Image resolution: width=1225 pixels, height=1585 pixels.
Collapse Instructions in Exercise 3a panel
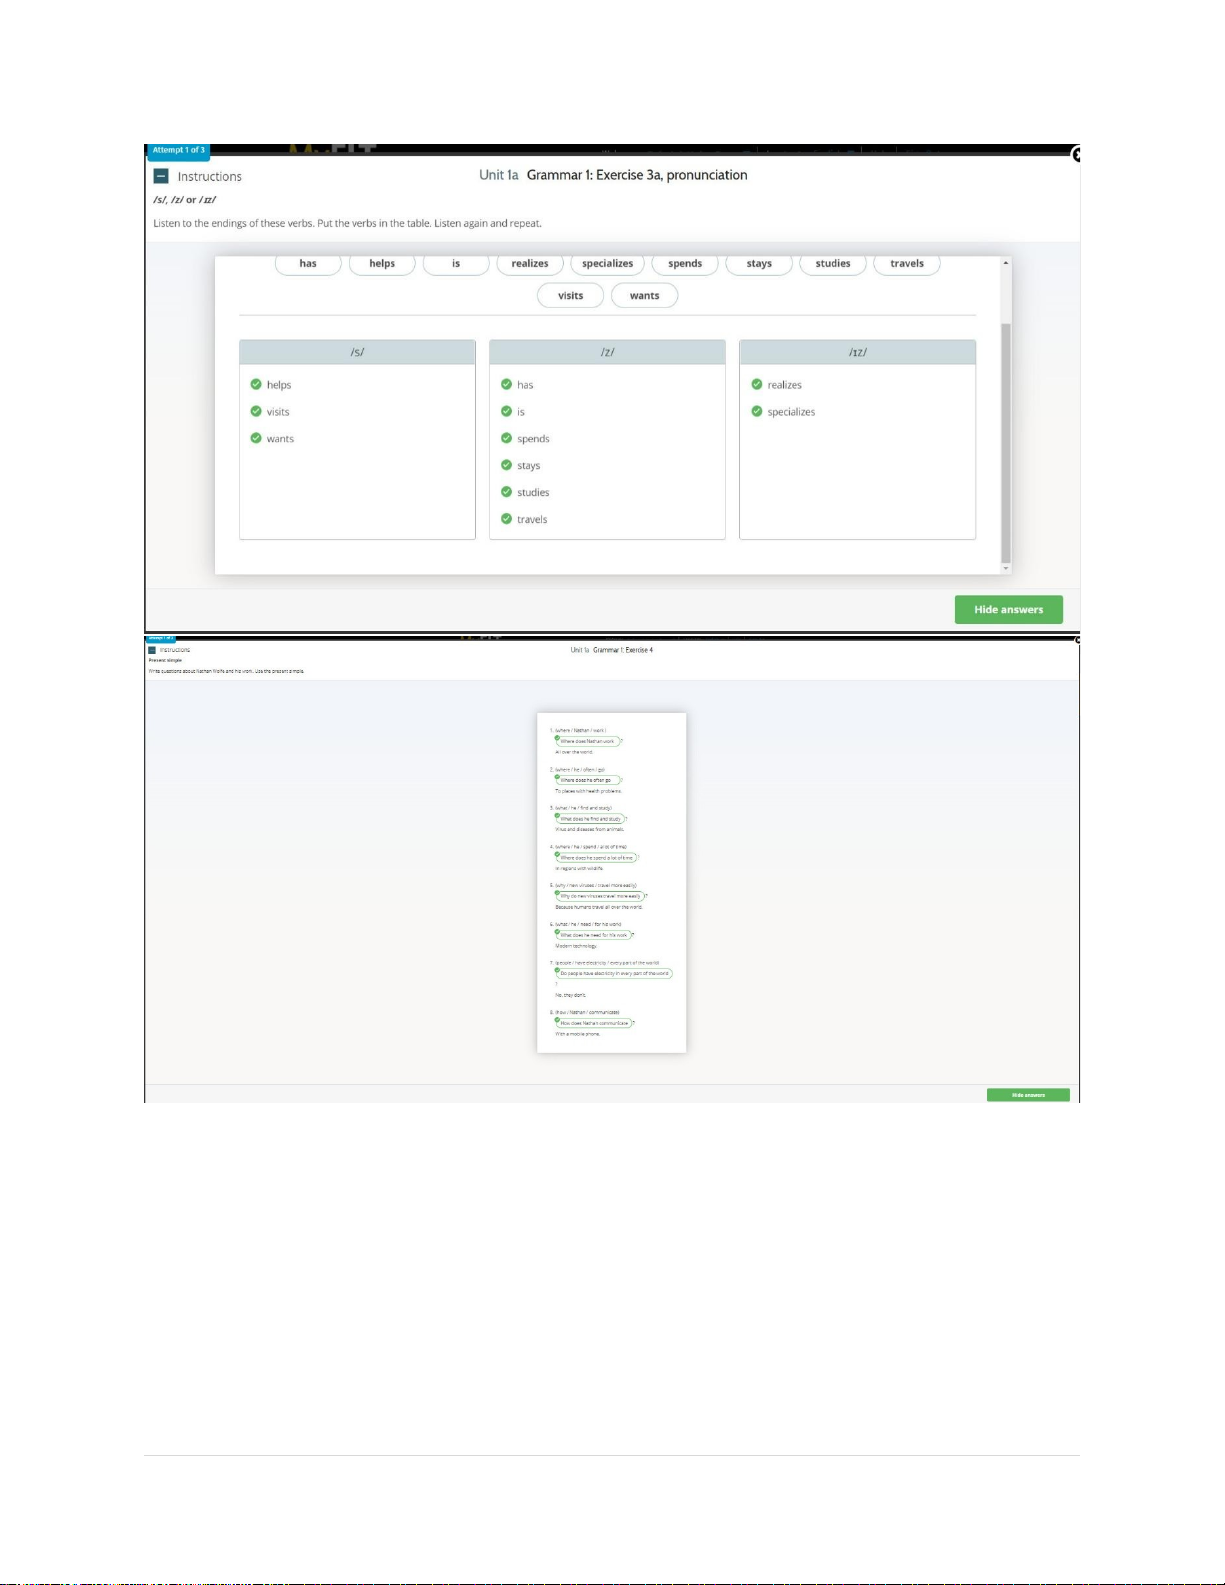click(161, 177)
